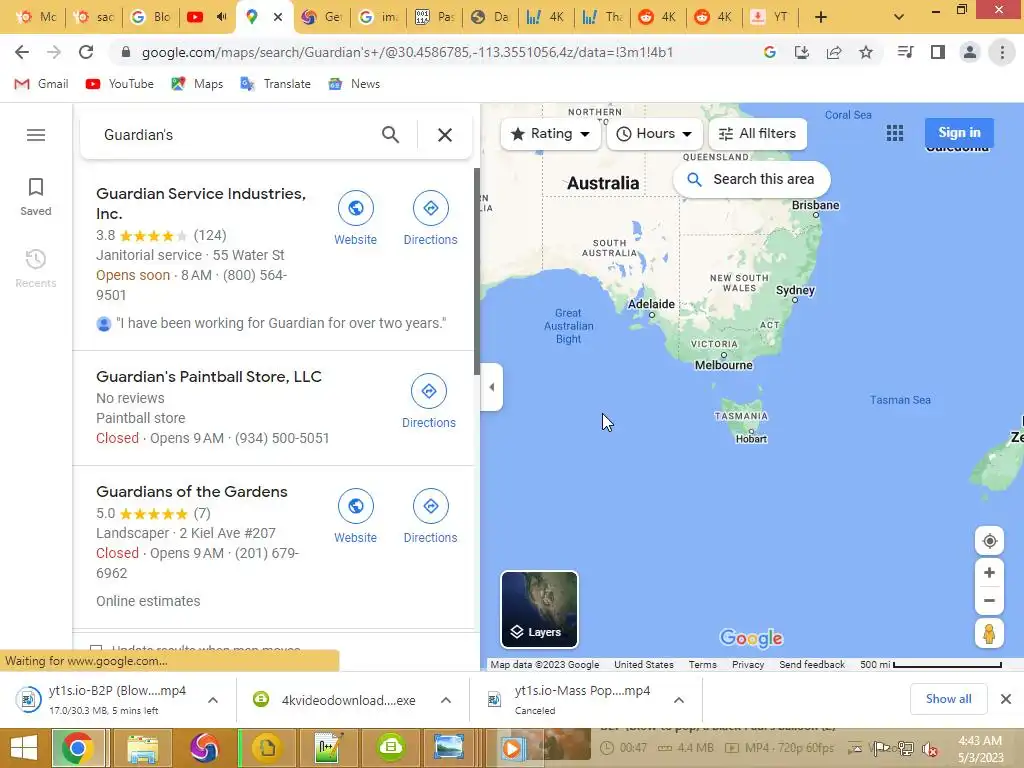Go back in browser history
This screenshot has width=1024, height=768.
(22, 52)
